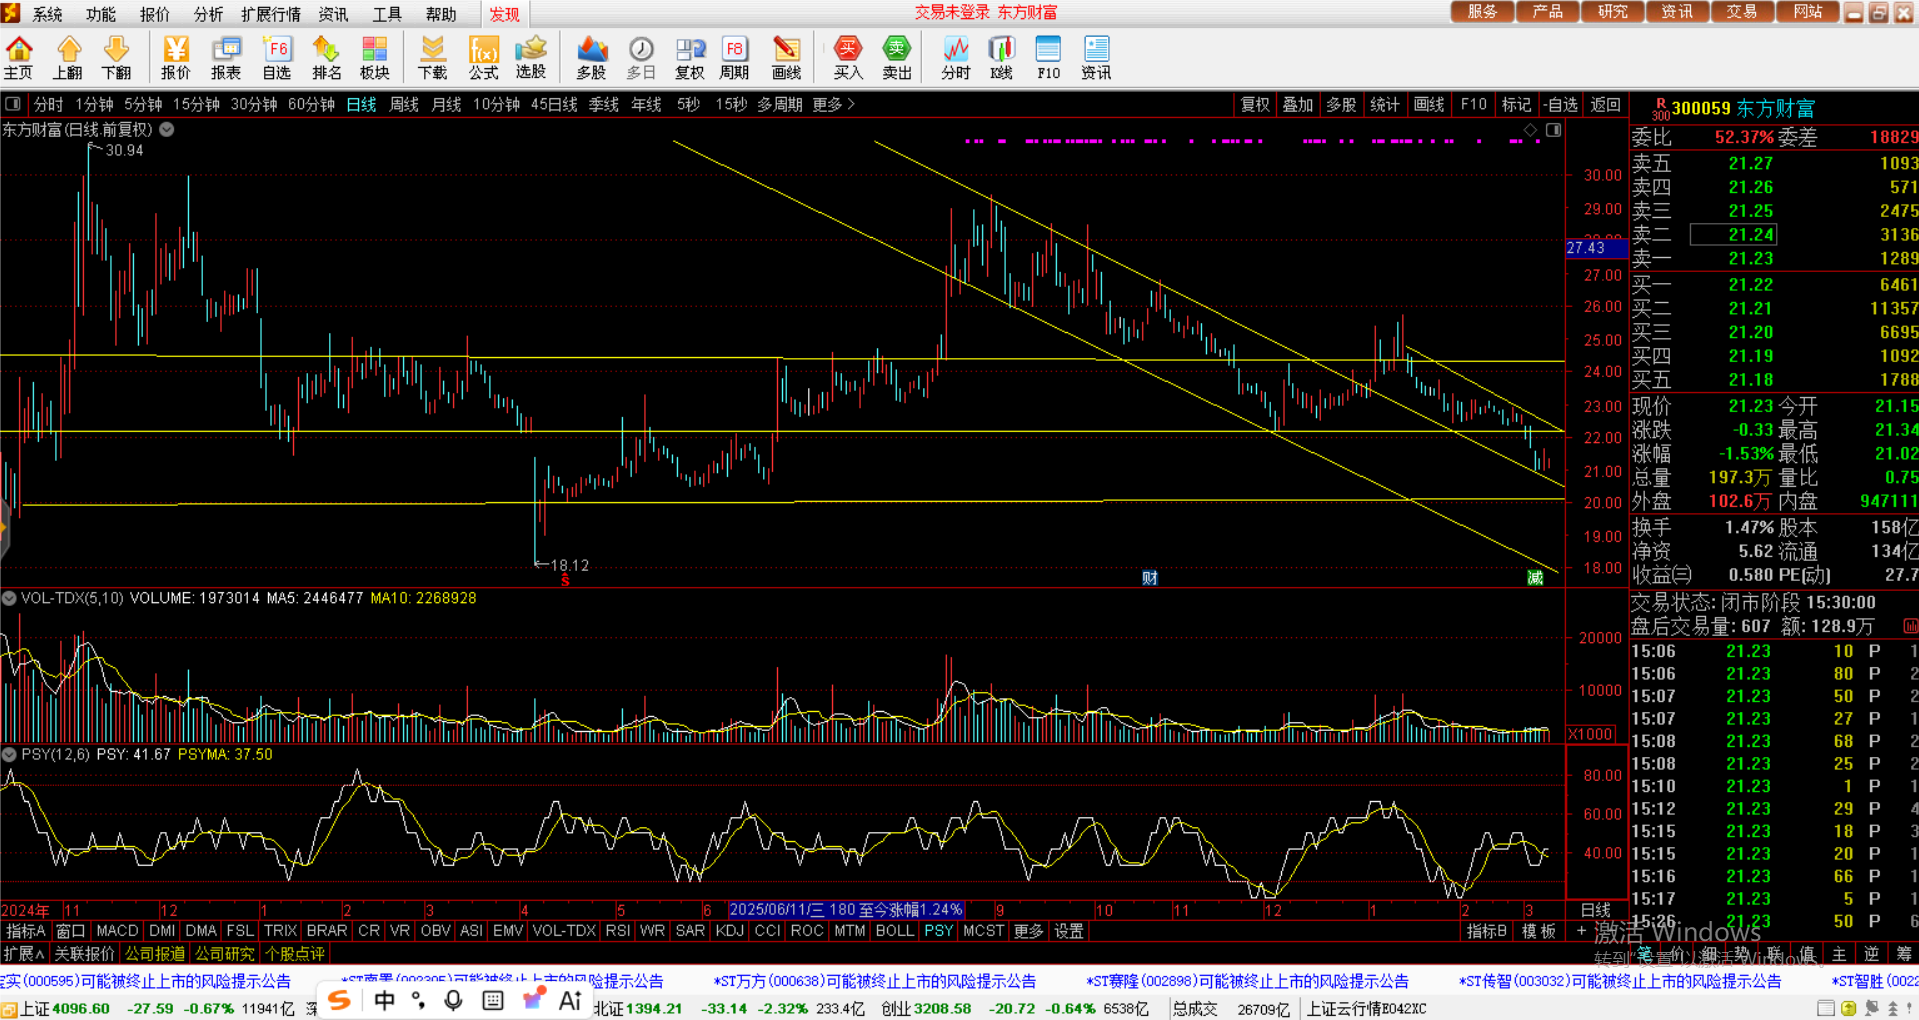Open the F10 company info icon
This screenshot has width=1919, height=1020.
(1048, 58)
